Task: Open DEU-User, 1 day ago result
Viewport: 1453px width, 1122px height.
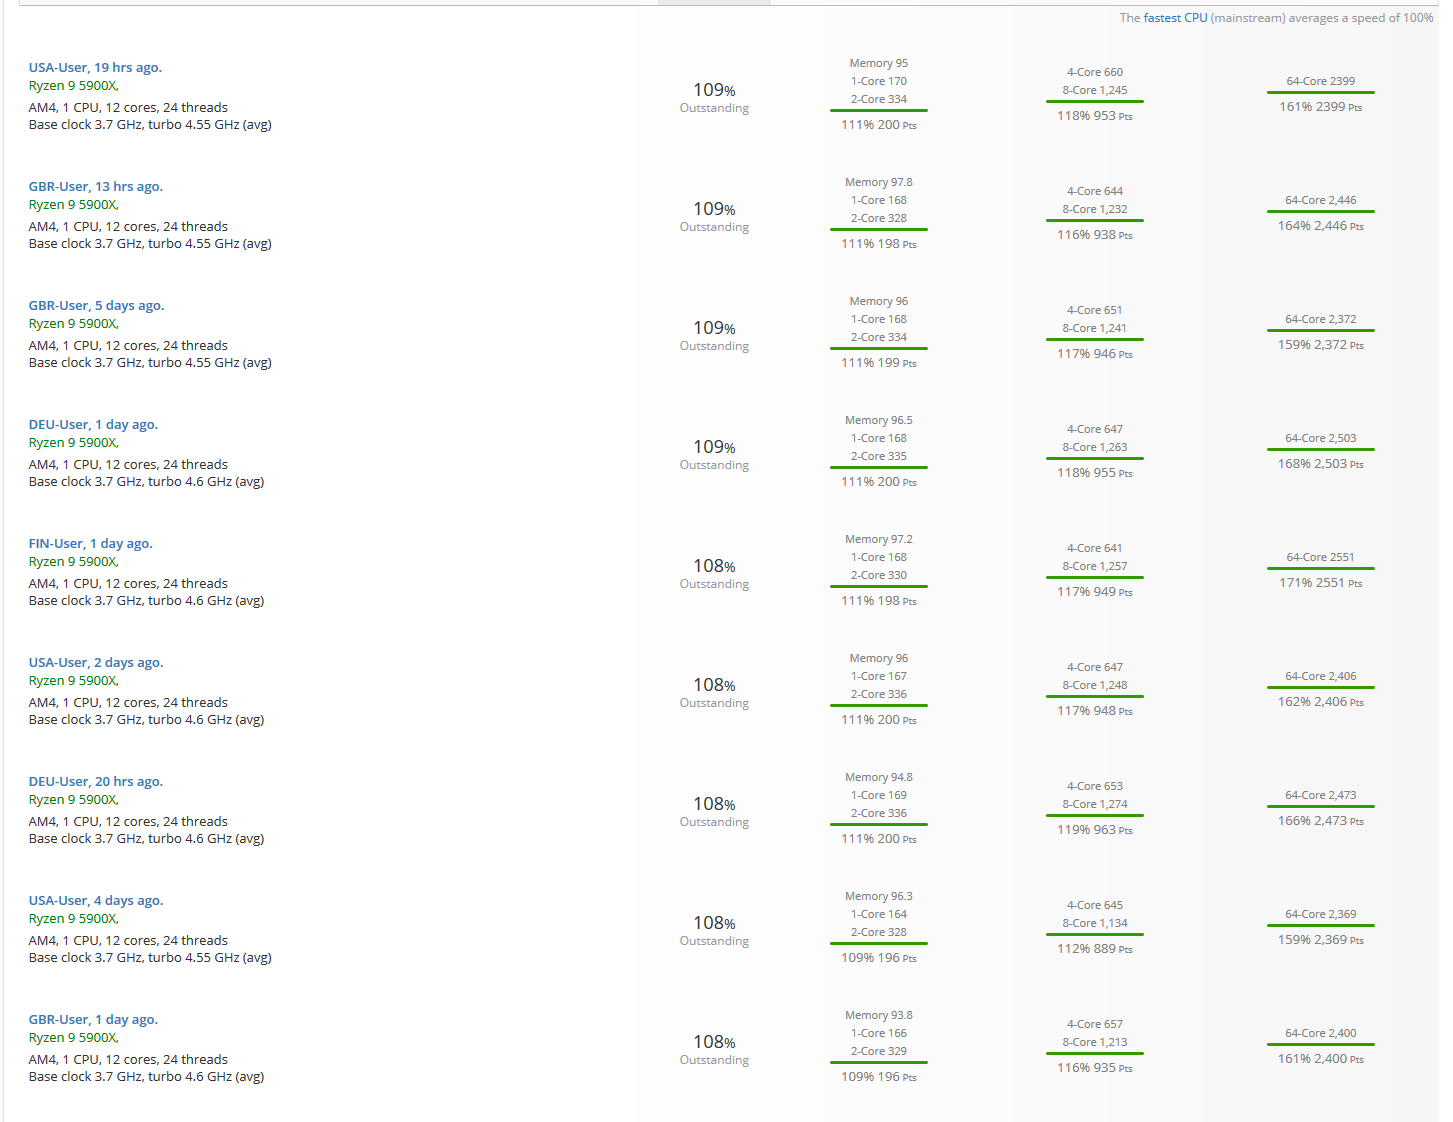Action: [x=93, y=425]
